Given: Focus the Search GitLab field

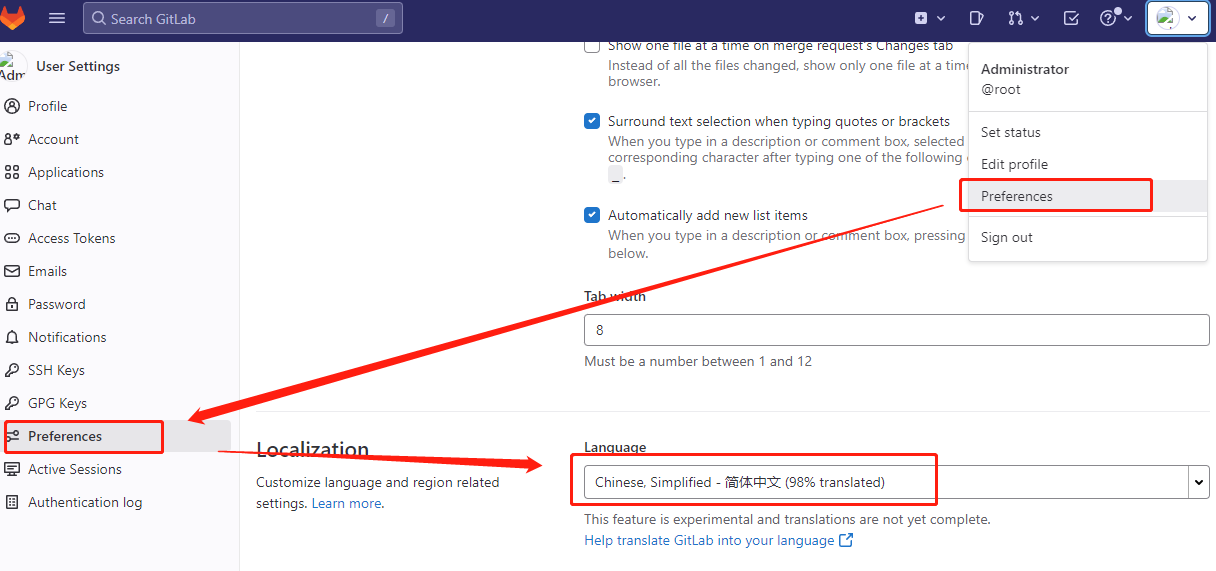Looking at the screenshot, I should (x=243, y=18).
